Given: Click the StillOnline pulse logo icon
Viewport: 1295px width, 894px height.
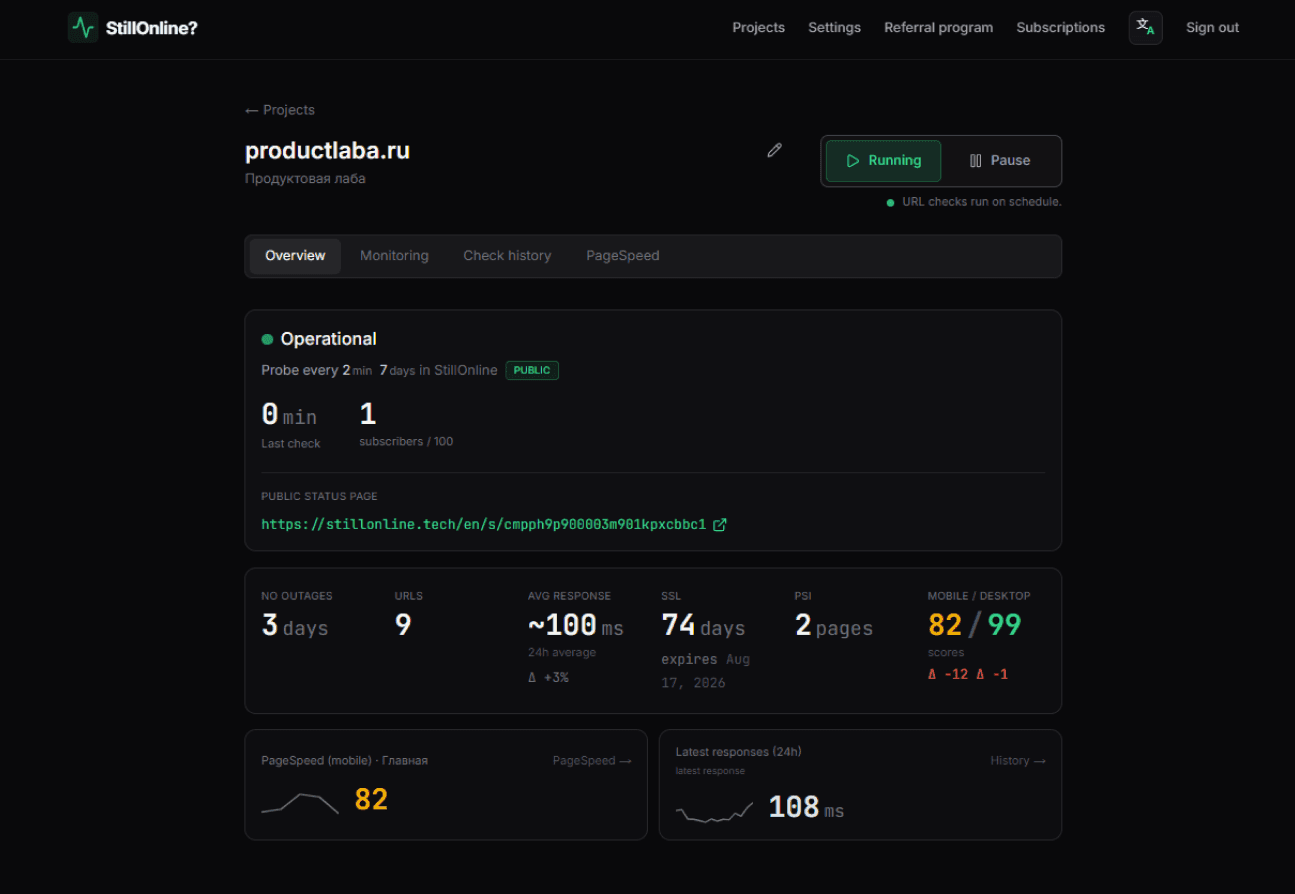Looking at the screenshot, I should (83, 28).
